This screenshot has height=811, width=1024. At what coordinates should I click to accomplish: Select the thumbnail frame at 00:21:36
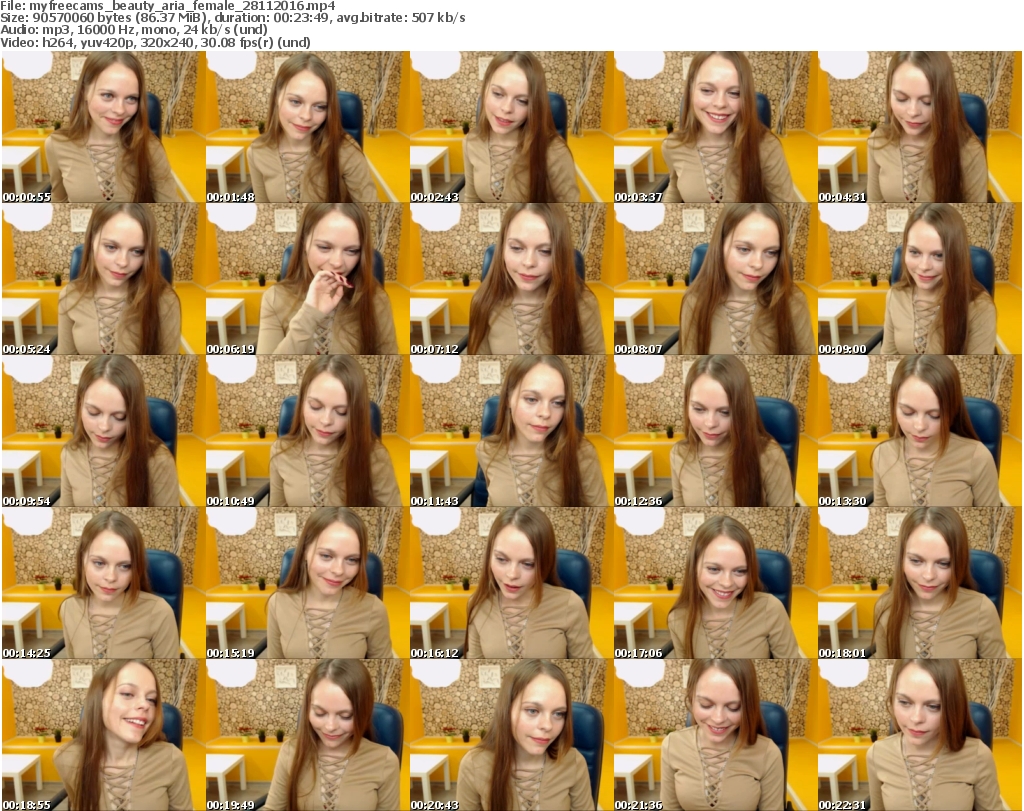715,735
